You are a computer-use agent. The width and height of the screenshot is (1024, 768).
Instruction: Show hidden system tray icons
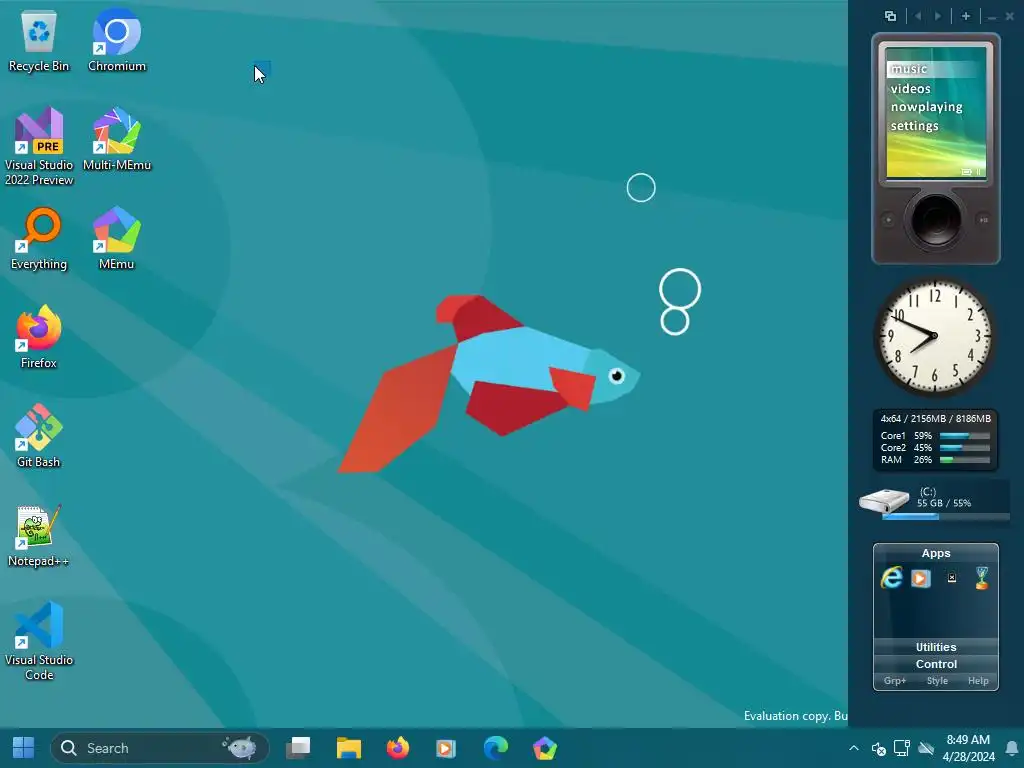pos(854,748)
